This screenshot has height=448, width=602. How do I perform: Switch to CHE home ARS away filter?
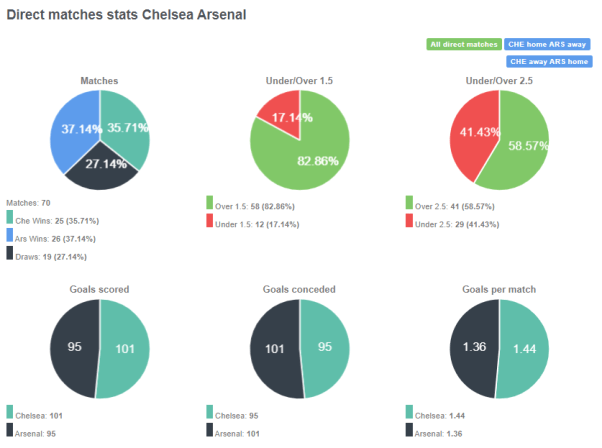tap(549, 44)
